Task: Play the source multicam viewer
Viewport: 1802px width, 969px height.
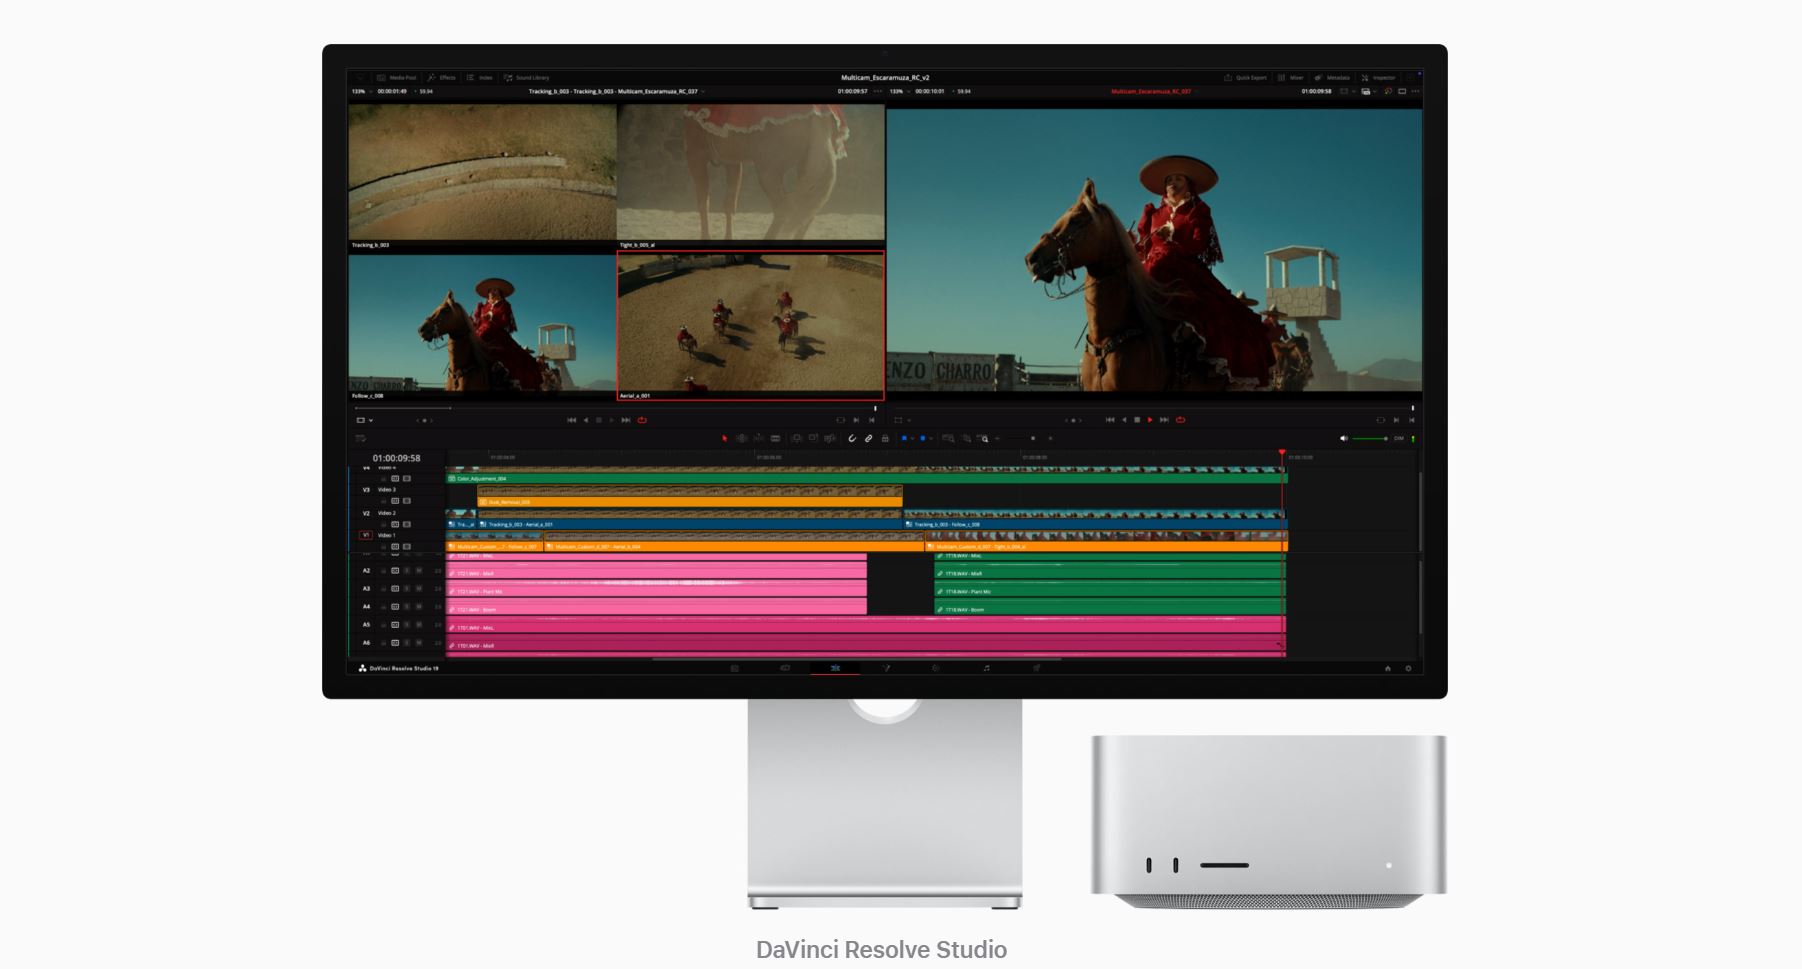Action: pos(612,420)
